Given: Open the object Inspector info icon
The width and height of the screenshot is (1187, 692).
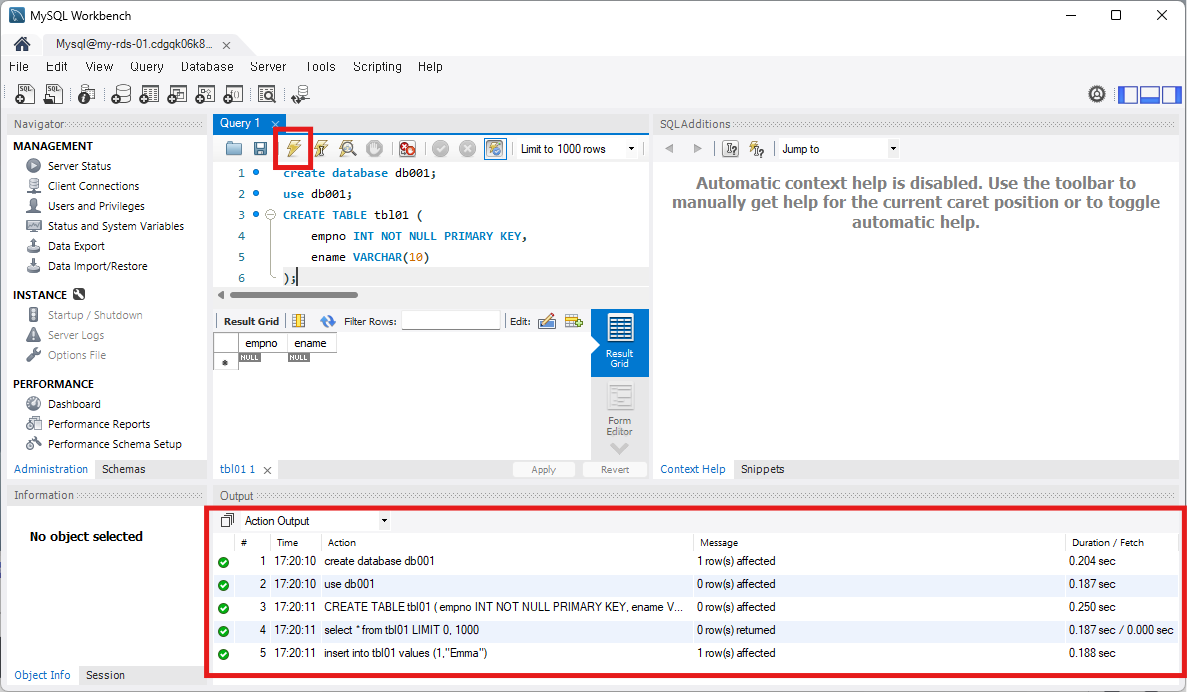Looking at the screenshot, I should (86, 94).
